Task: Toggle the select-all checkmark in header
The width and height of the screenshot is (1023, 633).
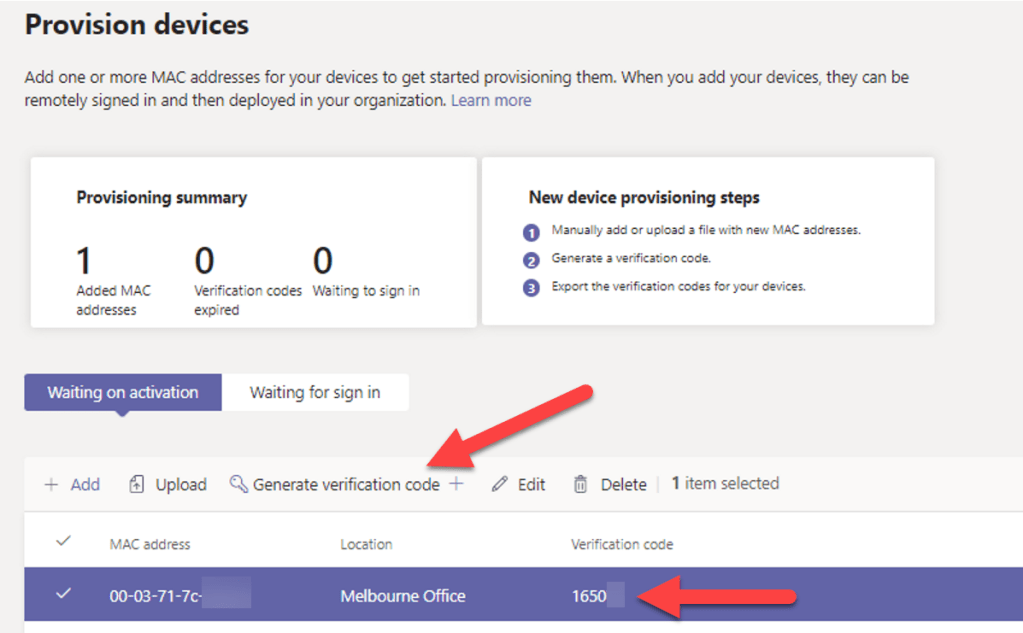Action: tap(64, 541)
